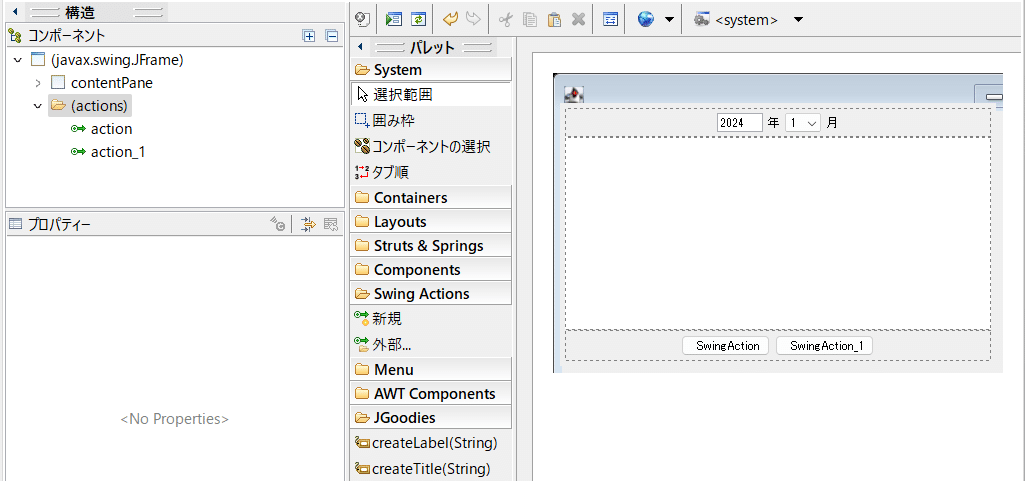Open the globe icon dropdown arrow
The width and height of the screenshot is (1025, 481).
(x=669, y=20)
